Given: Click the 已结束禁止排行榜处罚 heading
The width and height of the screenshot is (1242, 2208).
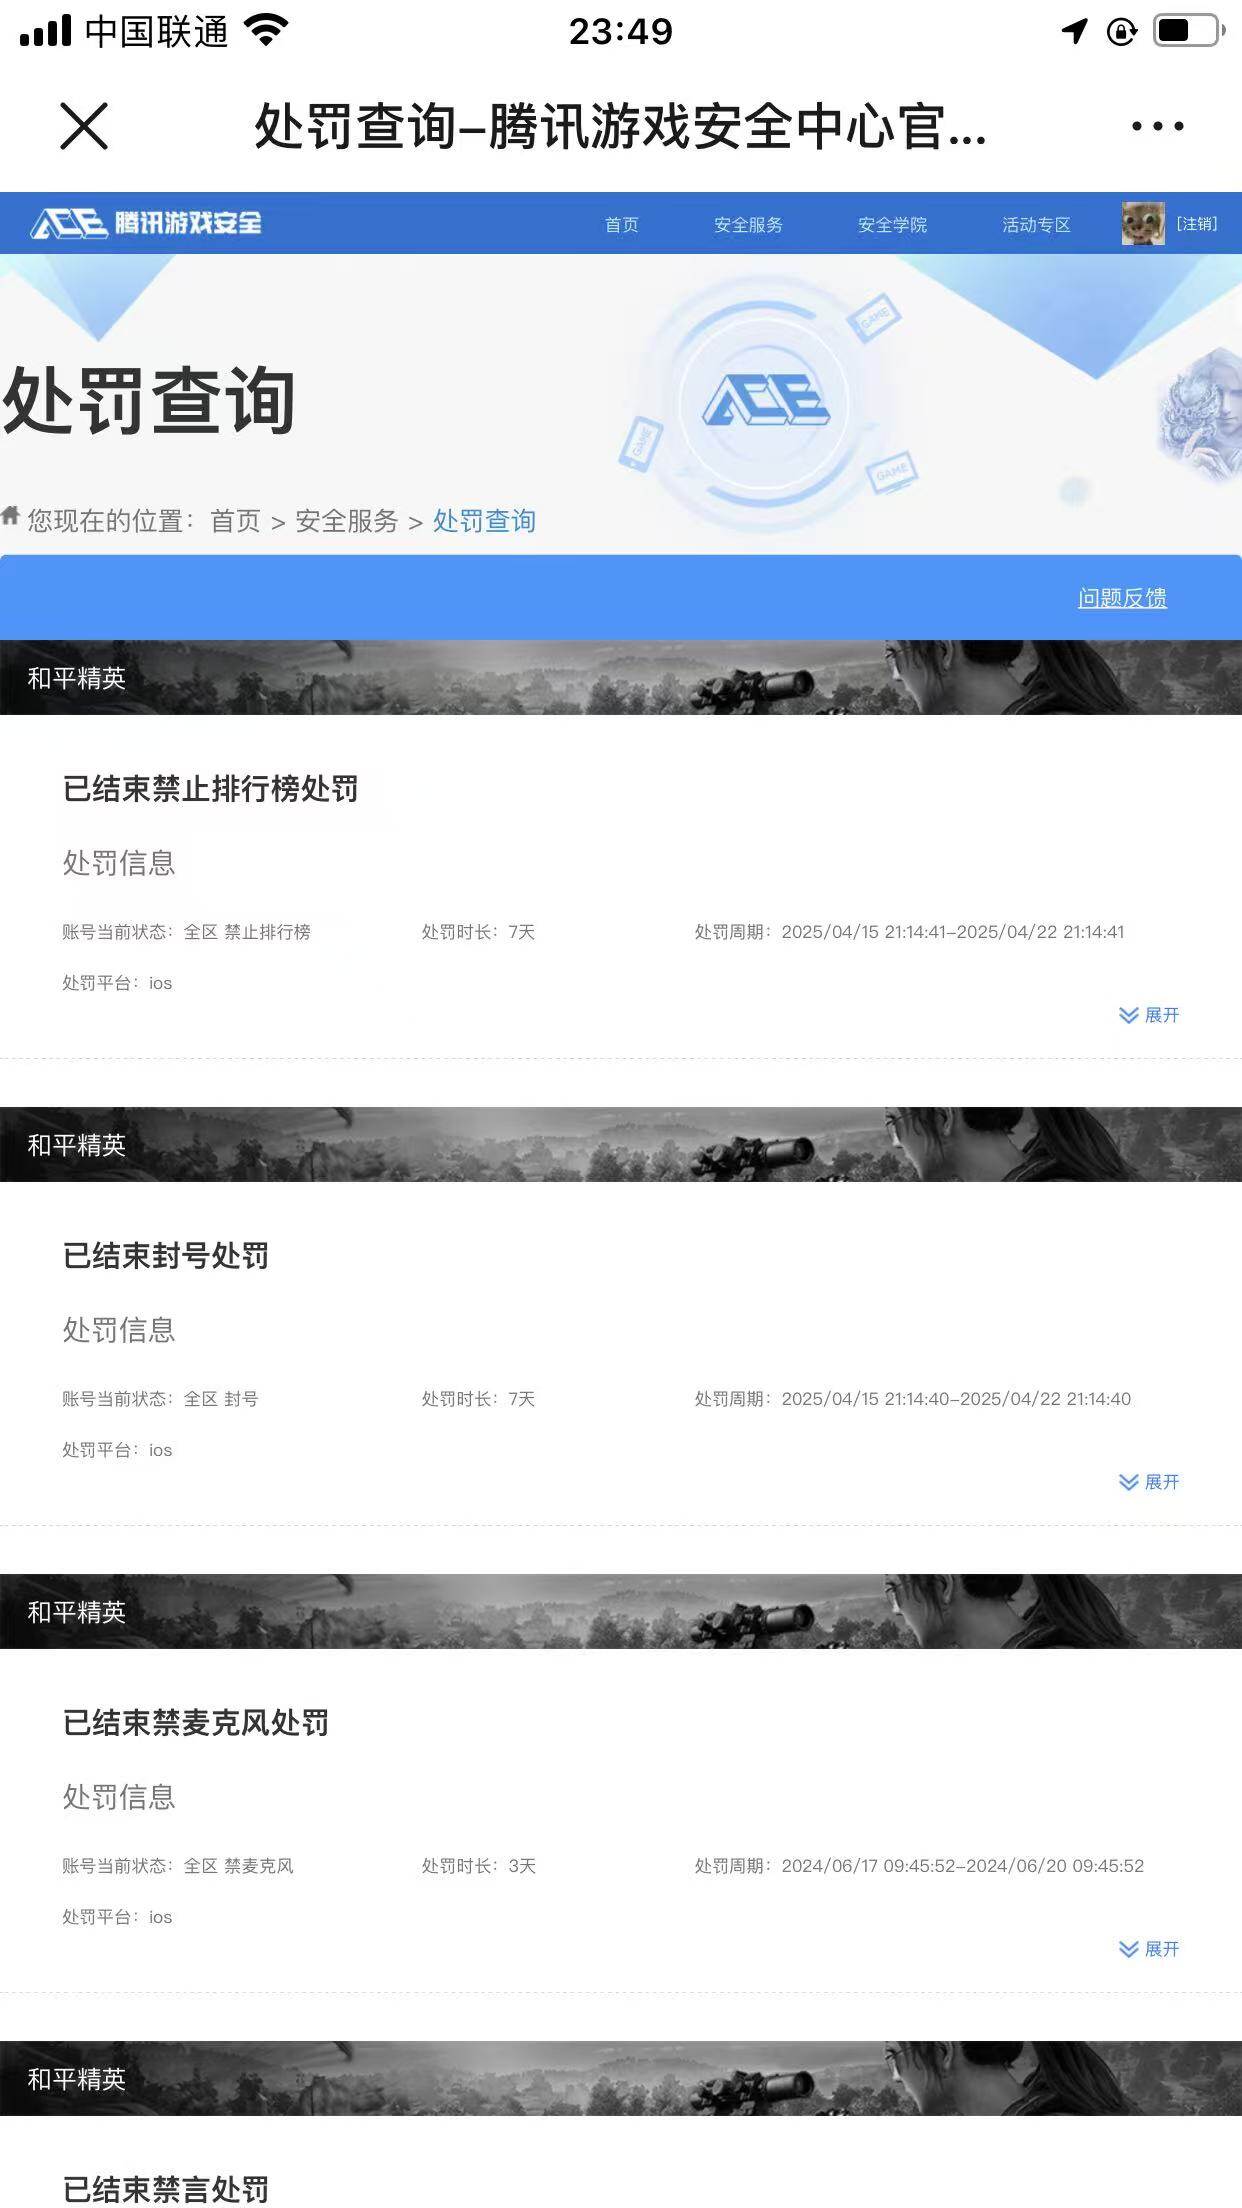Looking at the screenshot, I should click(210, 789).
